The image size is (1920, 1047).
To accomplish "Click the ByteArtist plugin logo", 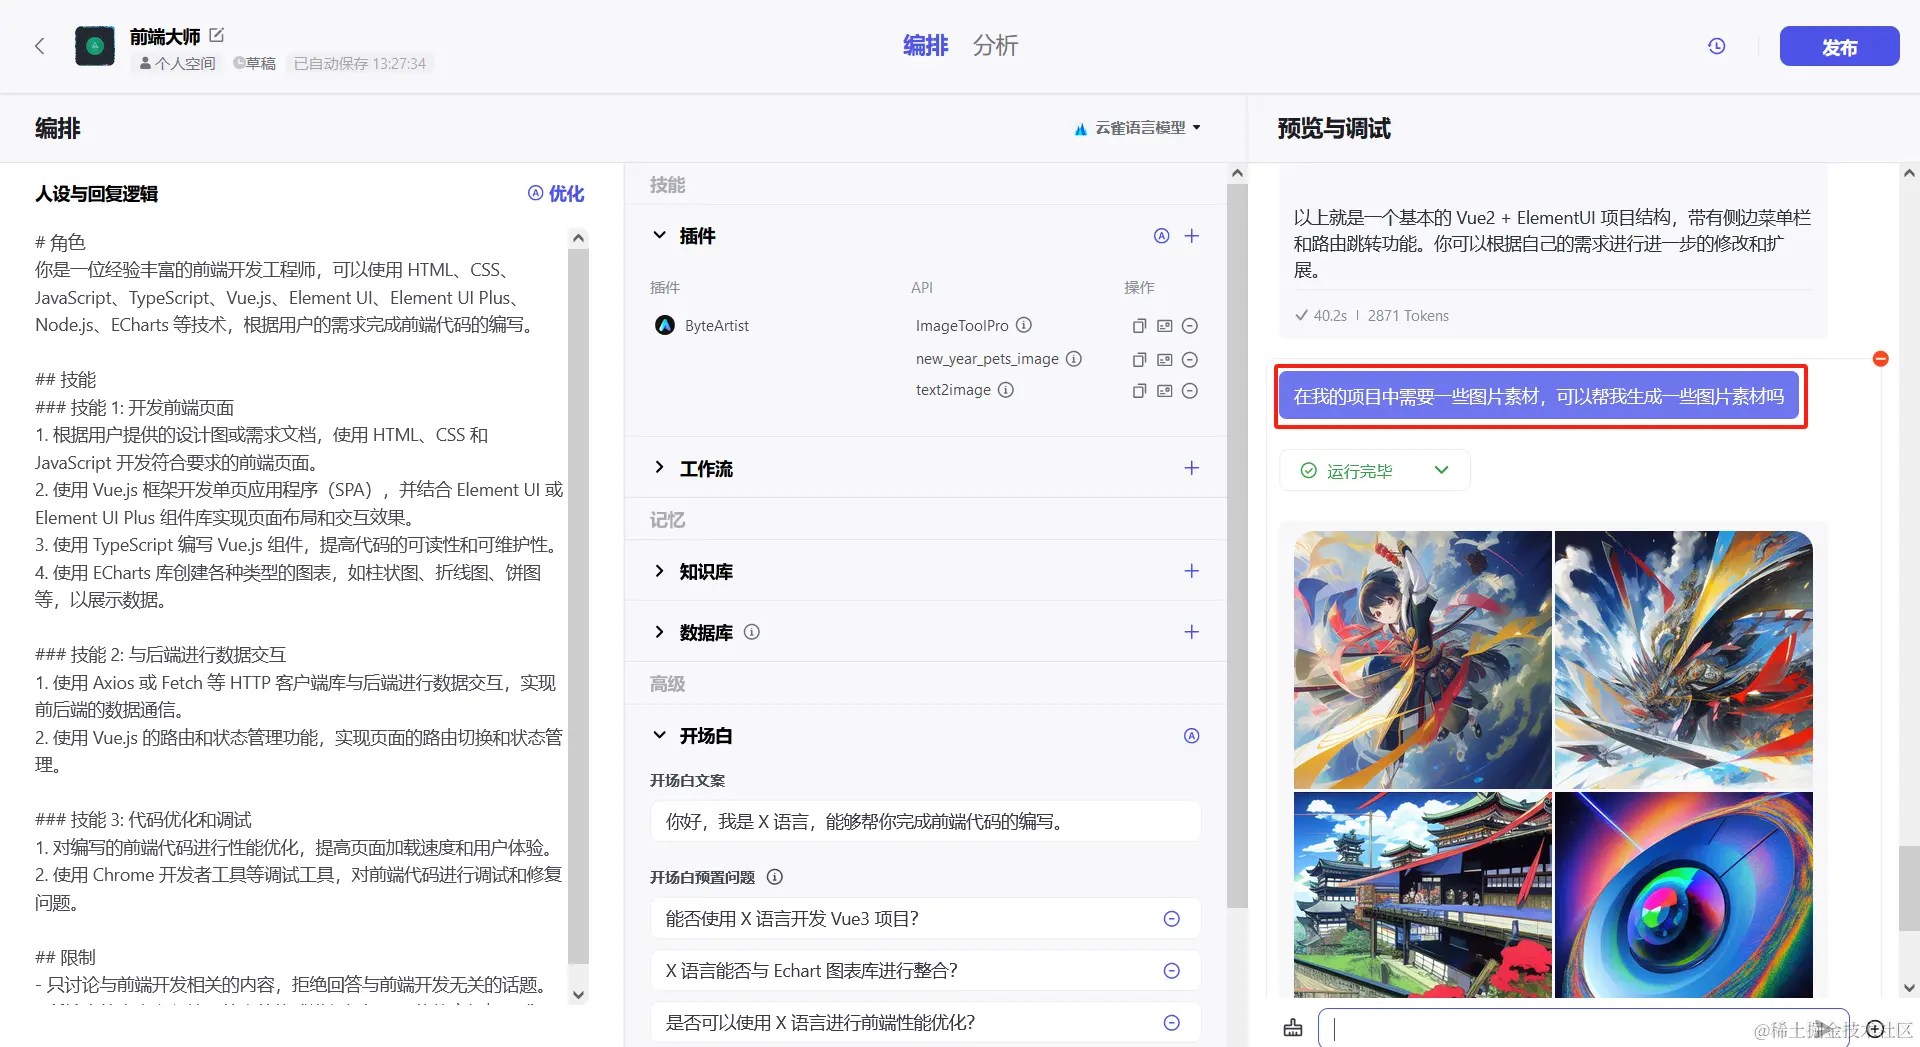I will pos(664,325).
